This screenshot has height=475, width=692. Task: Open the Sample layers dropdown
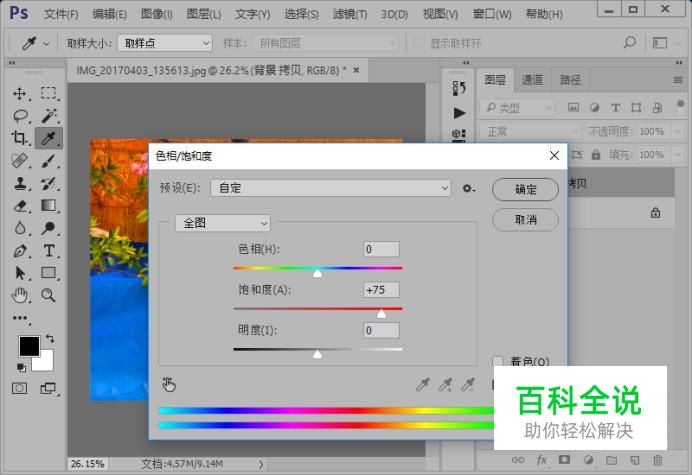coord(325,43)
